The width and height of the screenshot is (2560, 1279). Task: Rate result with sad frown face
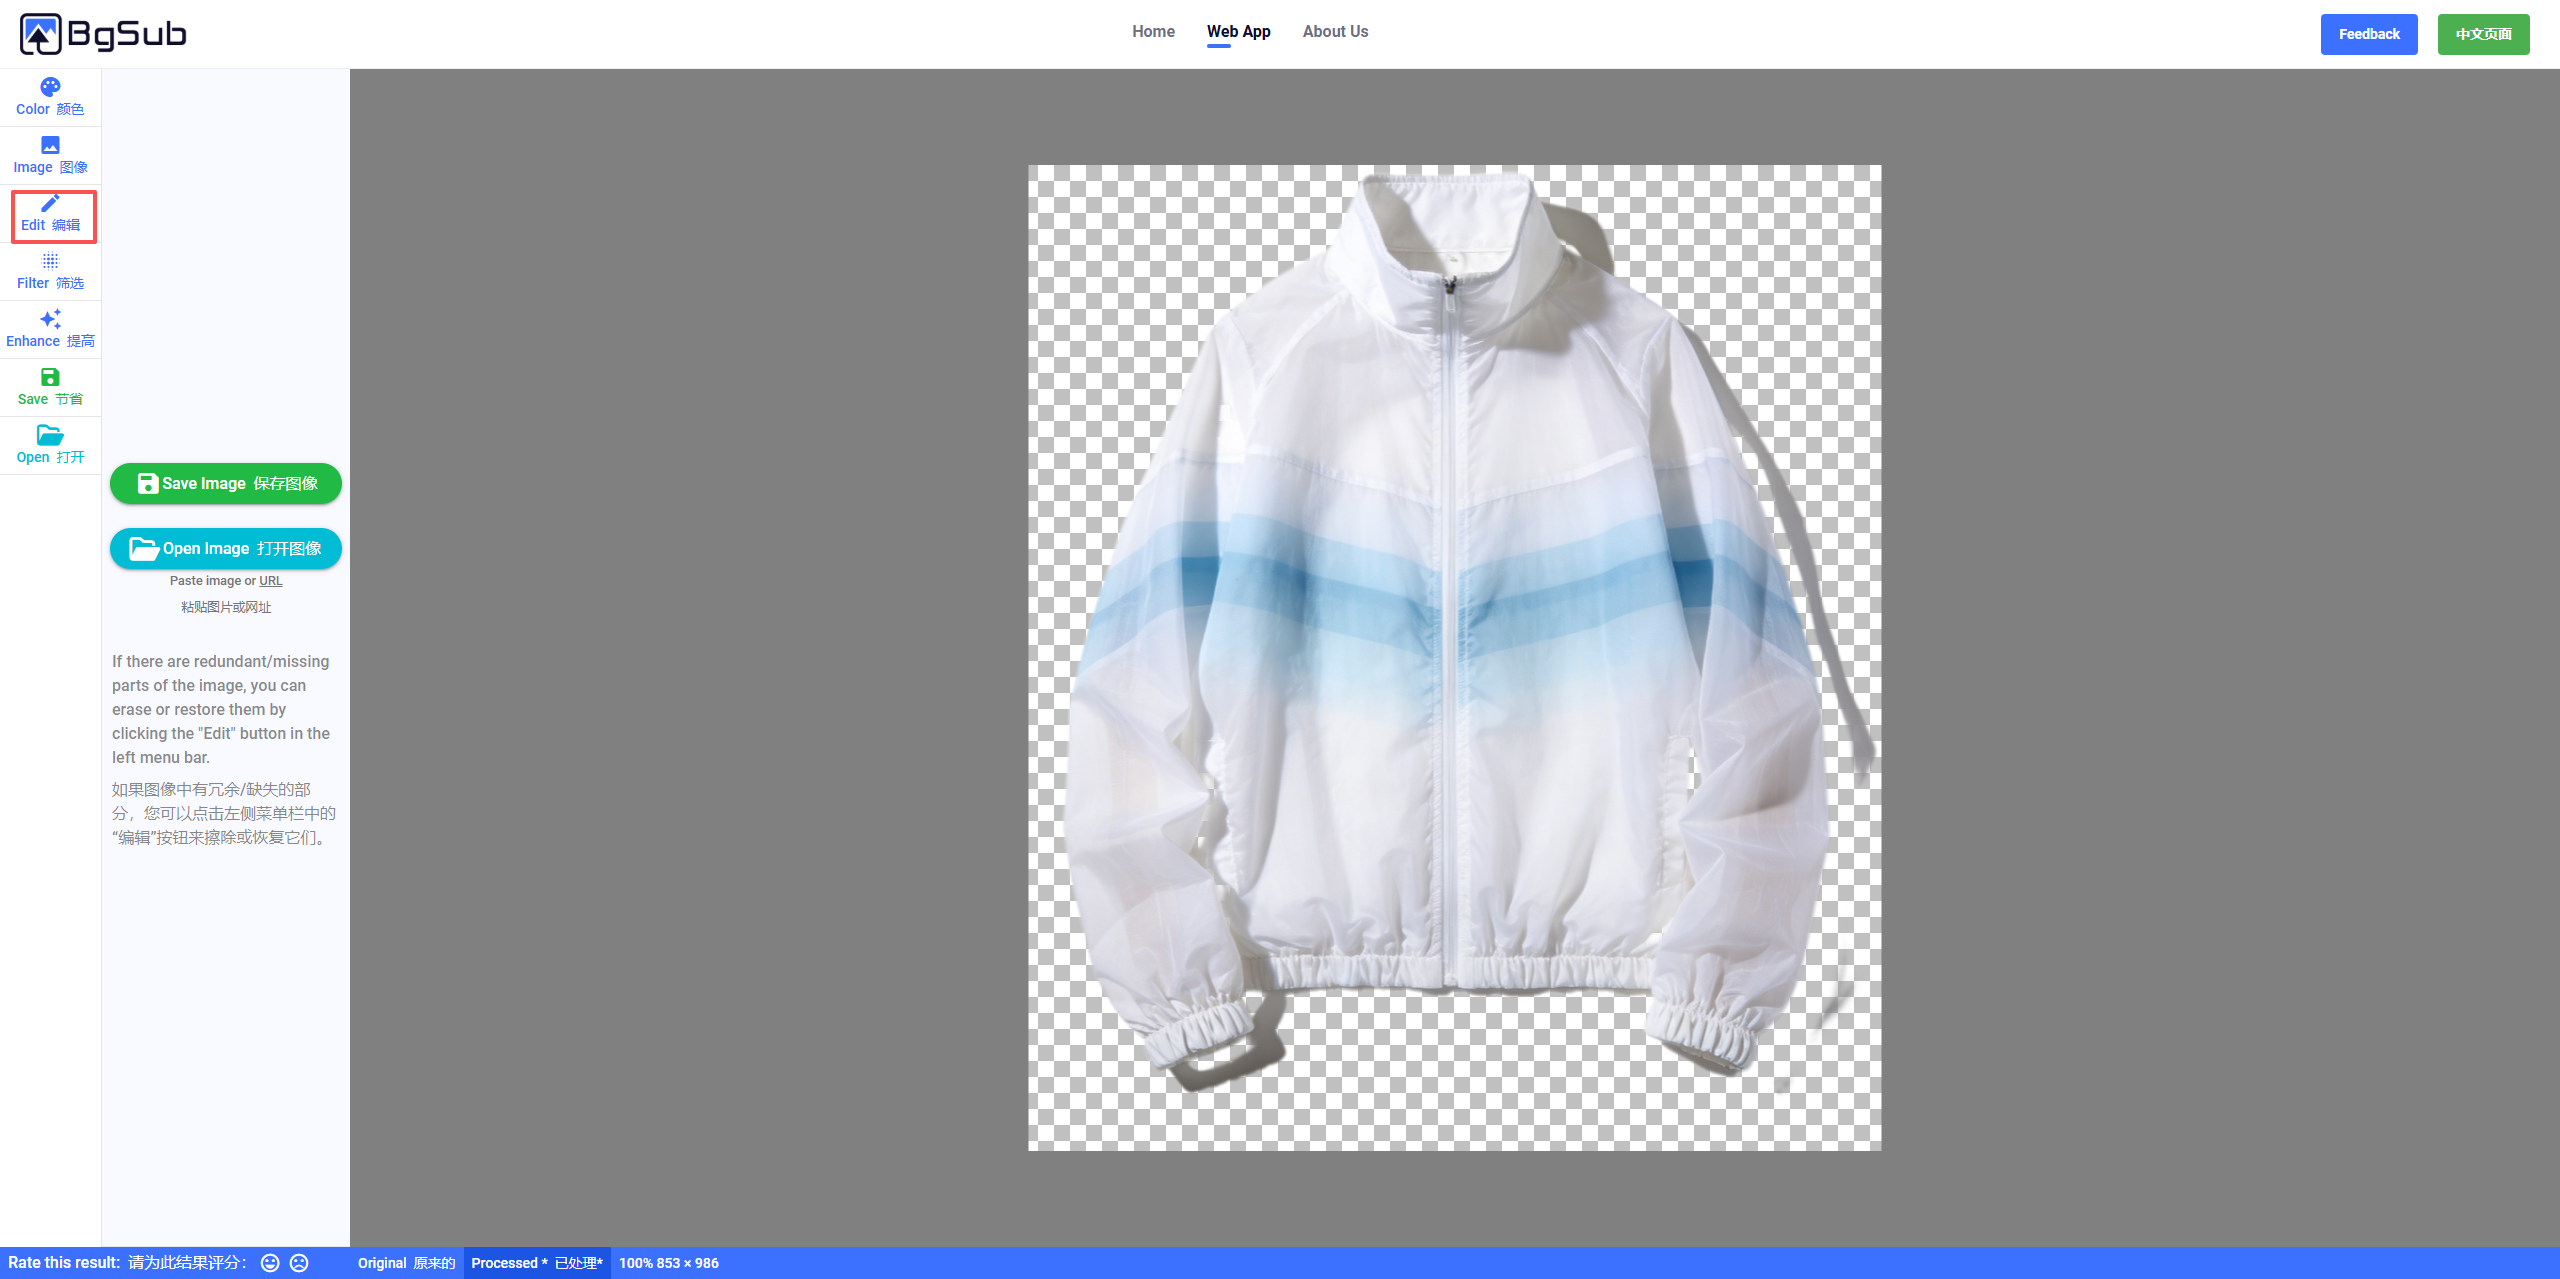pyautogui.click(x=299, y=1263)
